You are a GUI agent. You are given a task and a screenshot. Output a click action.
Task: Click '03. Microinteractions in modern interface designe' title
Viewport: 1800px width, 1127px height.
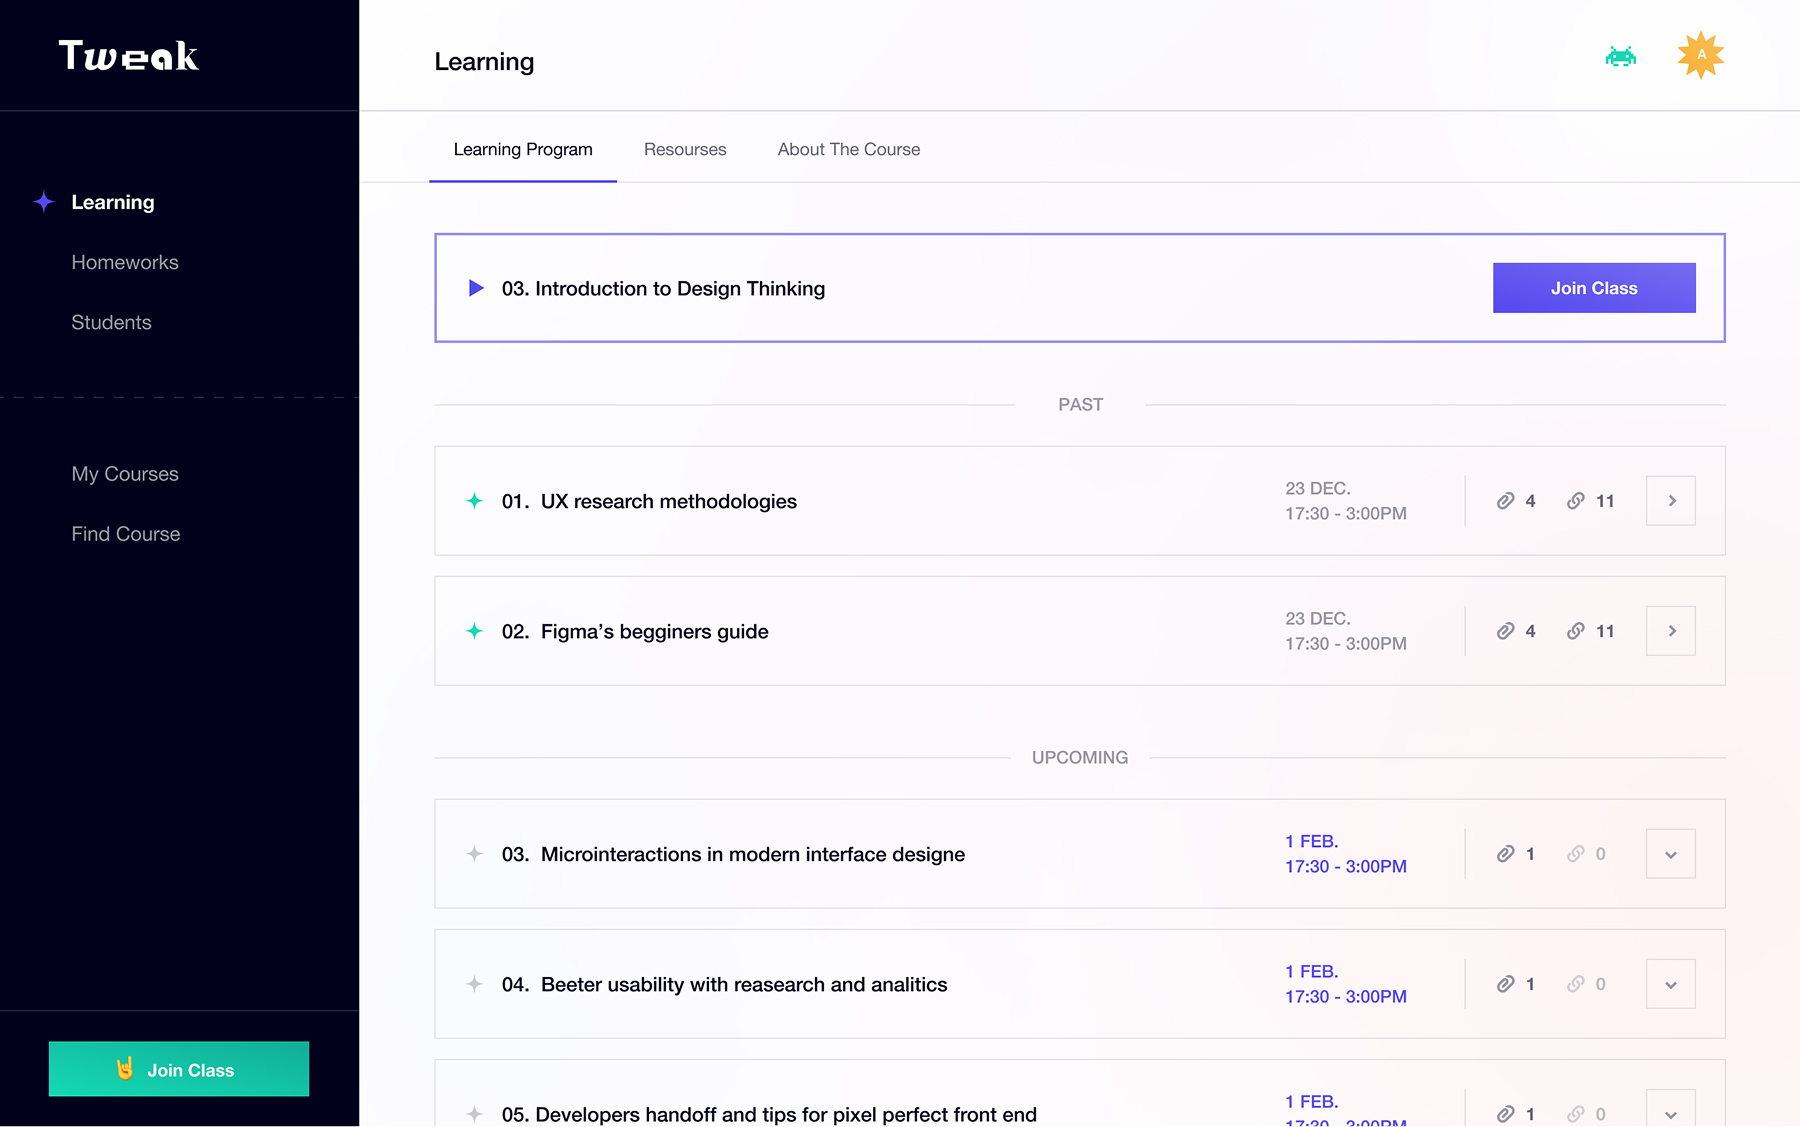733,854
